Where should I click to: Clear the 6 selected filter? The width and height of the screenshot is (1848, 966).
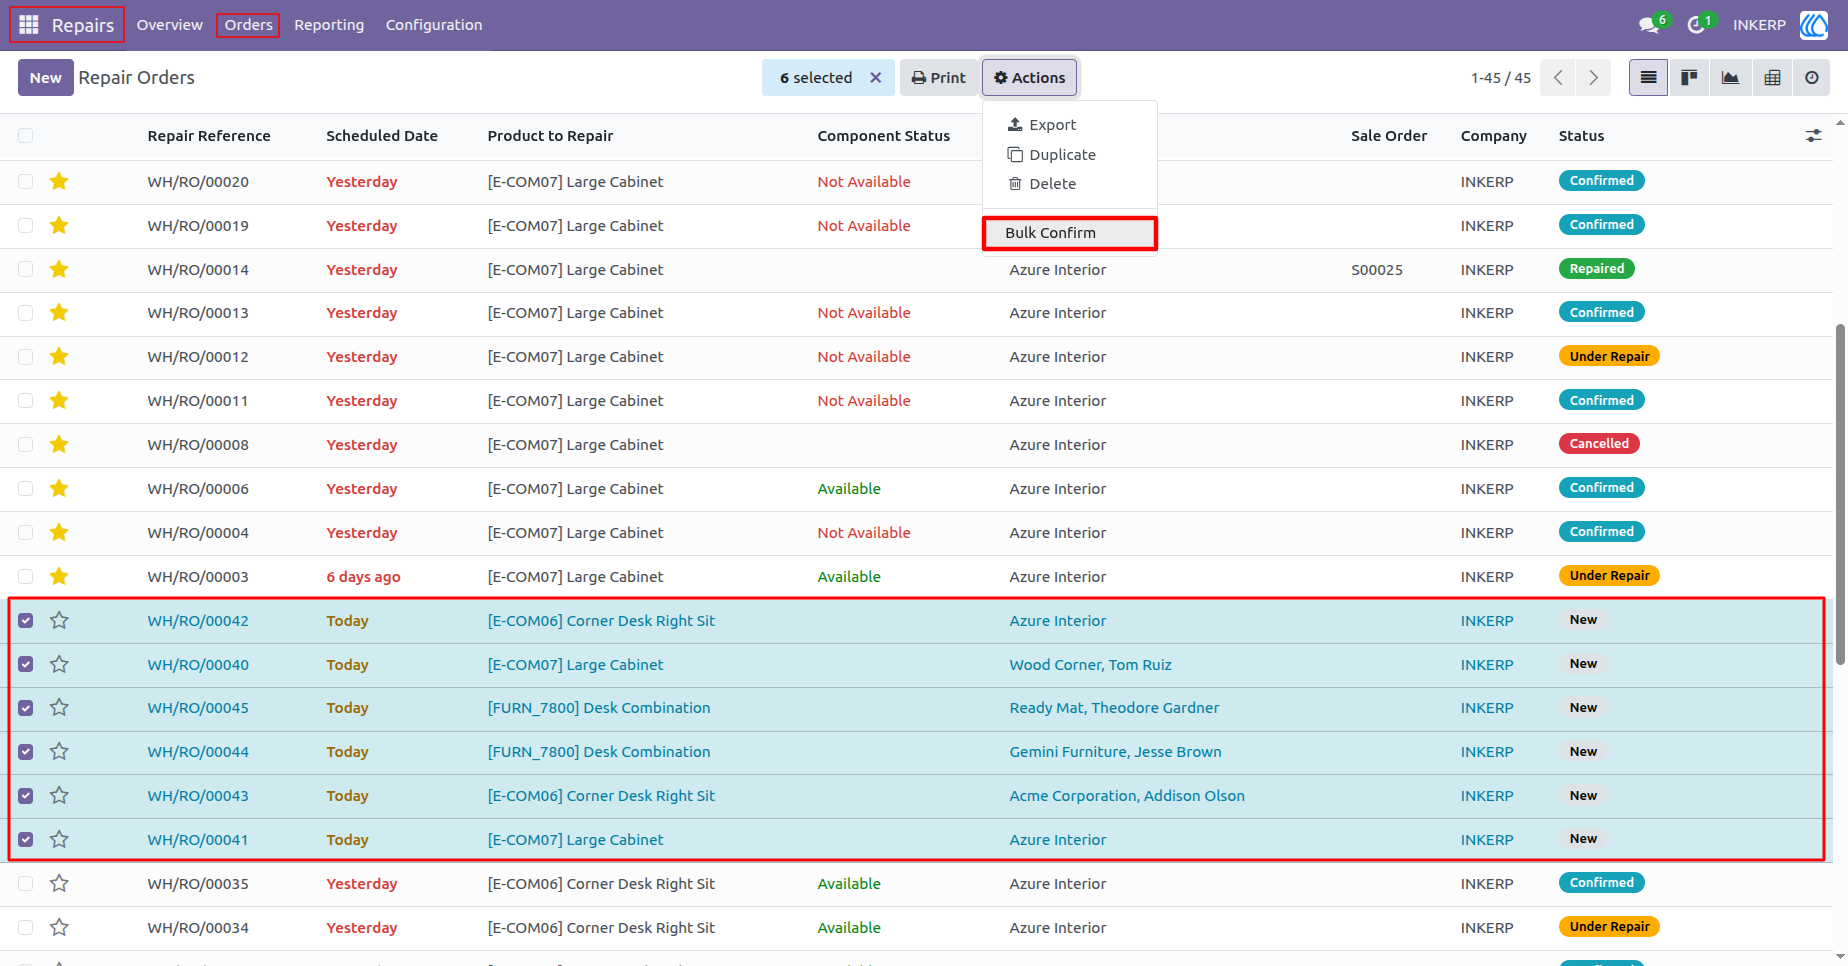point(876,78)
